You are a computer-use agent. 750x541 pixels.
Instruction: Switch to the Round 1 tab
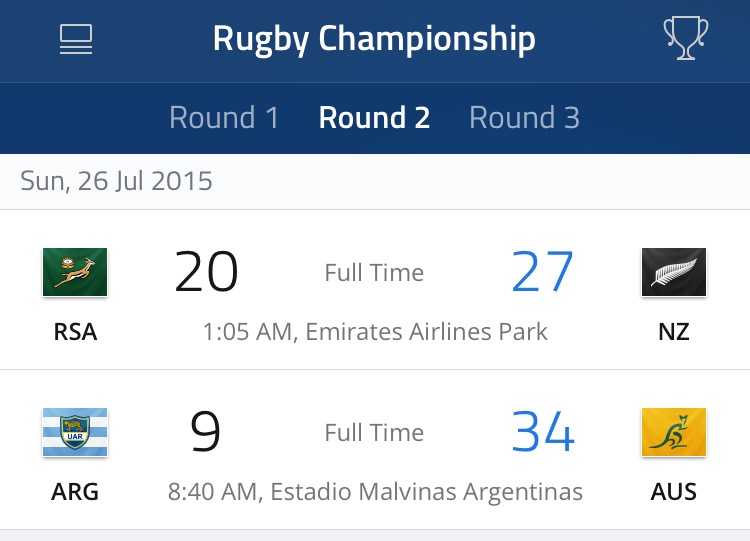[224, 118]
